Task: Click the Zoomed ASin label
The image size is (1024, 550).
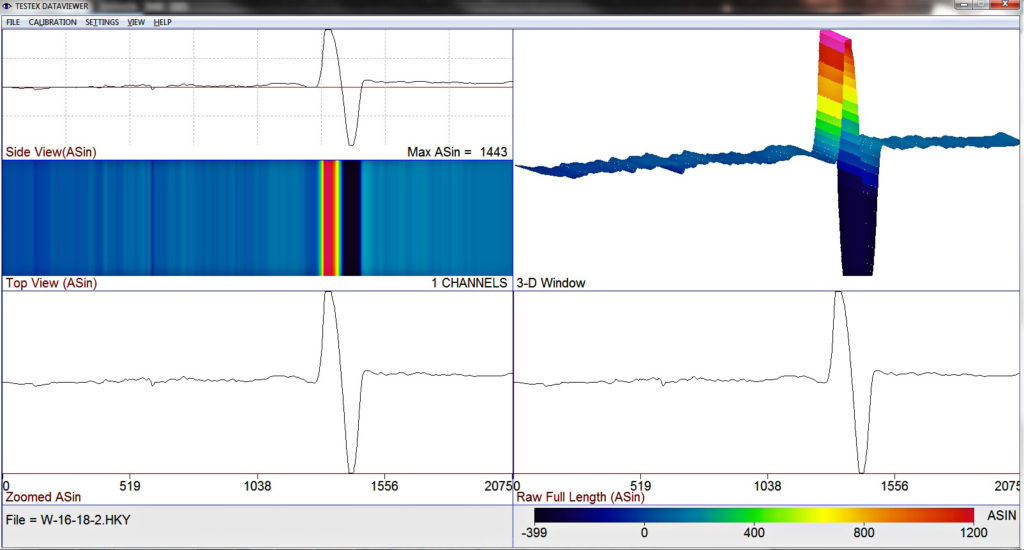Action: tap(43, 497)
